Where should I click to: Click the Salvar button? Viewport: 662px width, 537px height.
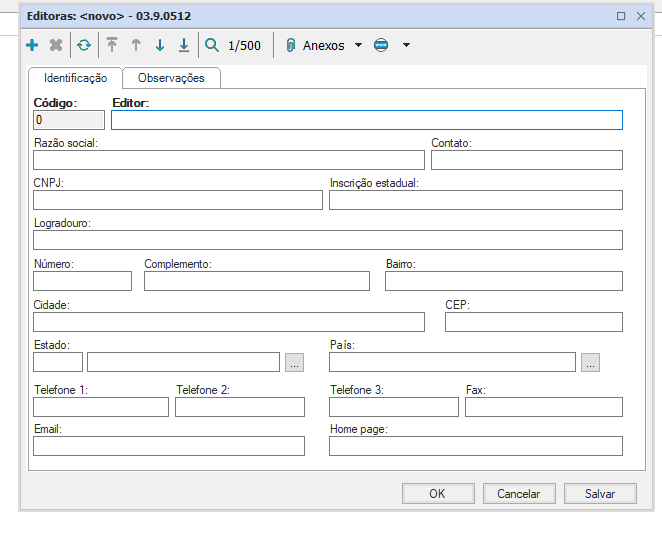(600, 493)
